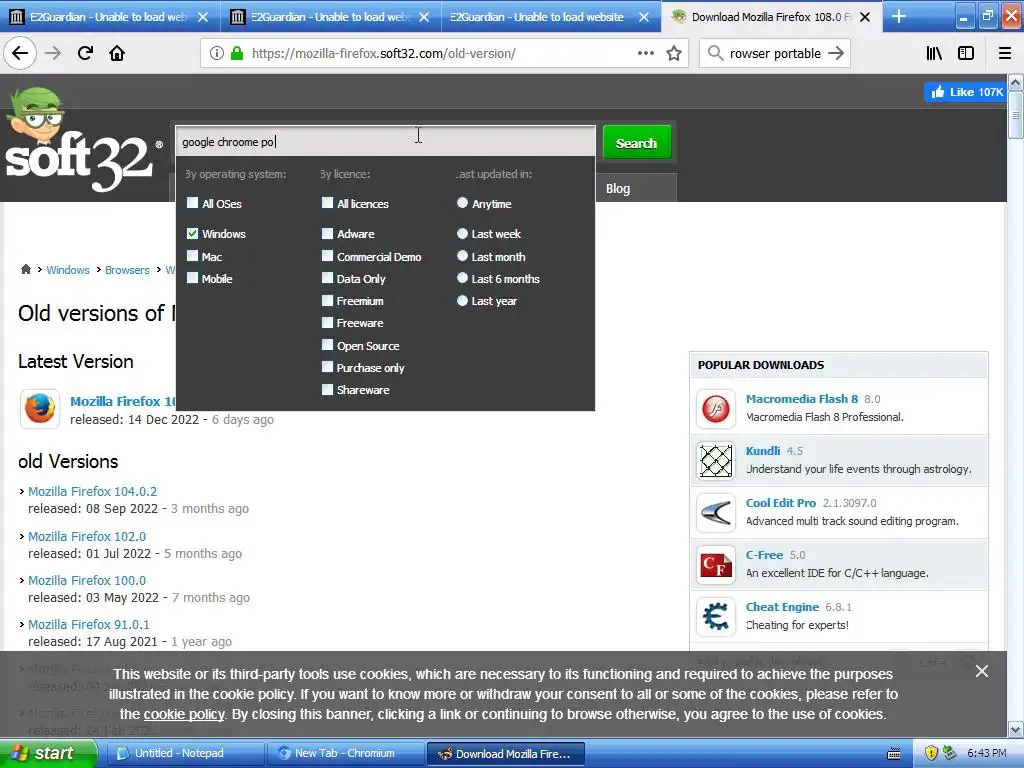The width and height of the screenshot is (1024, 768).
Task: Open a new tab with plus icon
Action: click(x=899, y=16)
